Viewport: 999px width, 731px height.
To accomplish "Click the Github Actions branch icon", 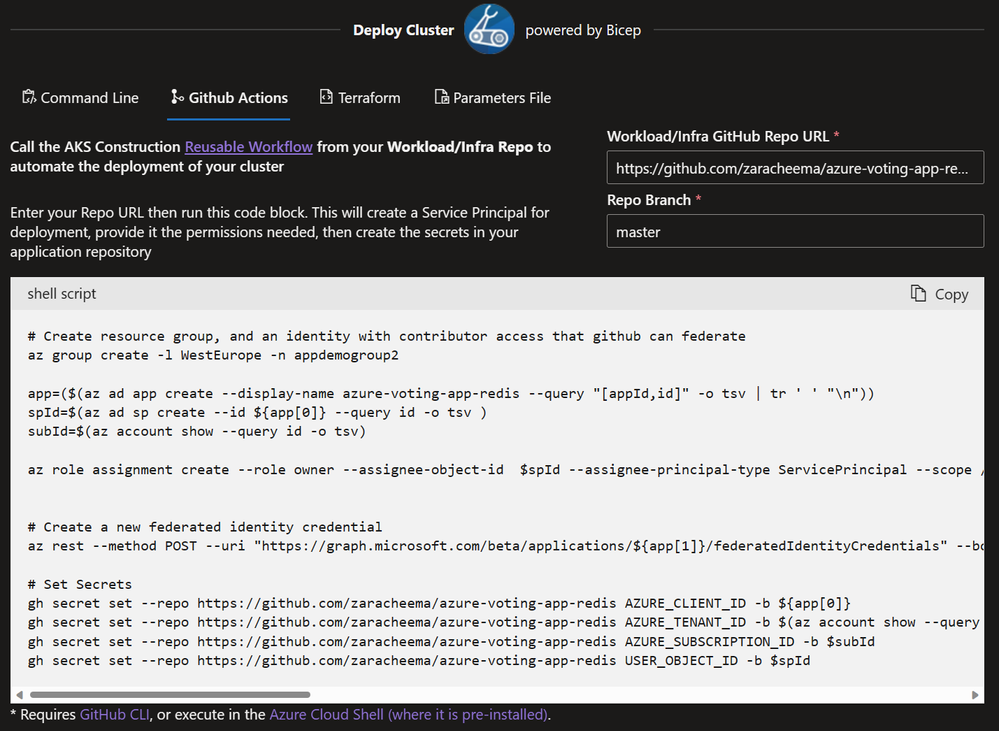I will 177,97.
